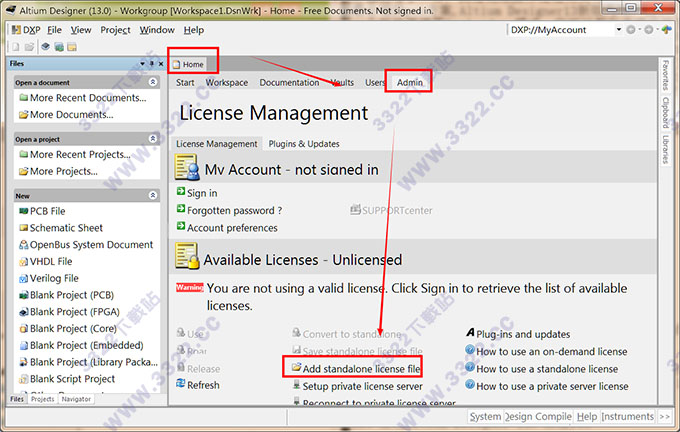The image size is (680, 432).
Task: Open the License Management sub-tab
Action: [x=216, y=144]
